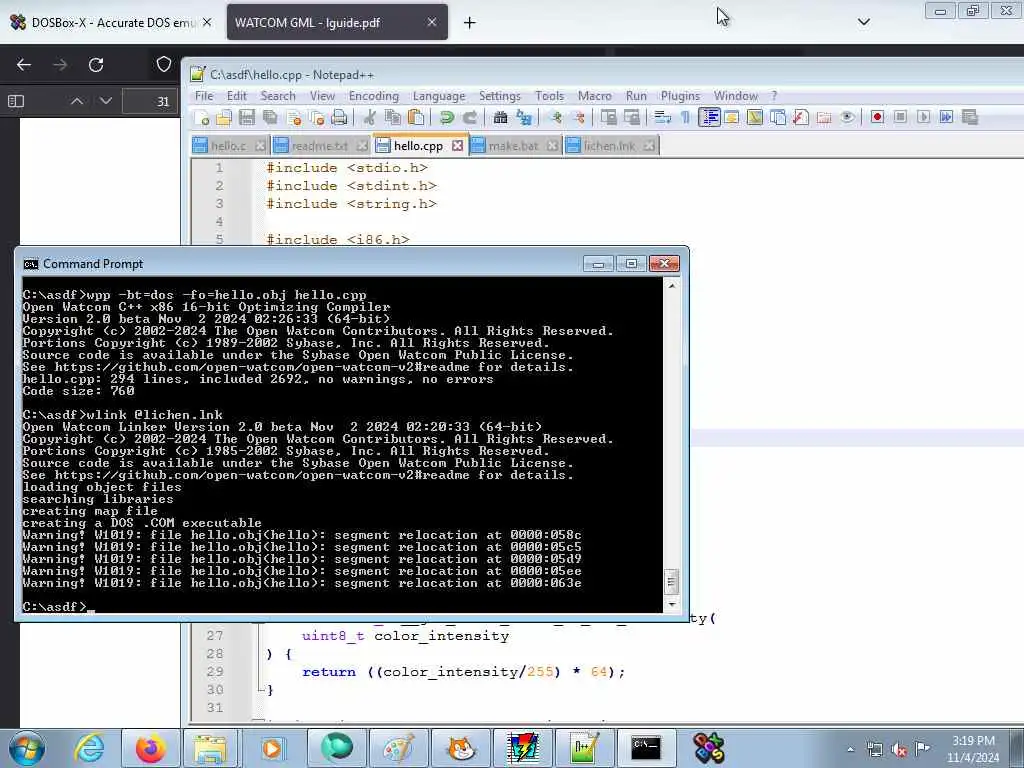Reload the page in browser

pyautogui.click(x=96, y=65)
